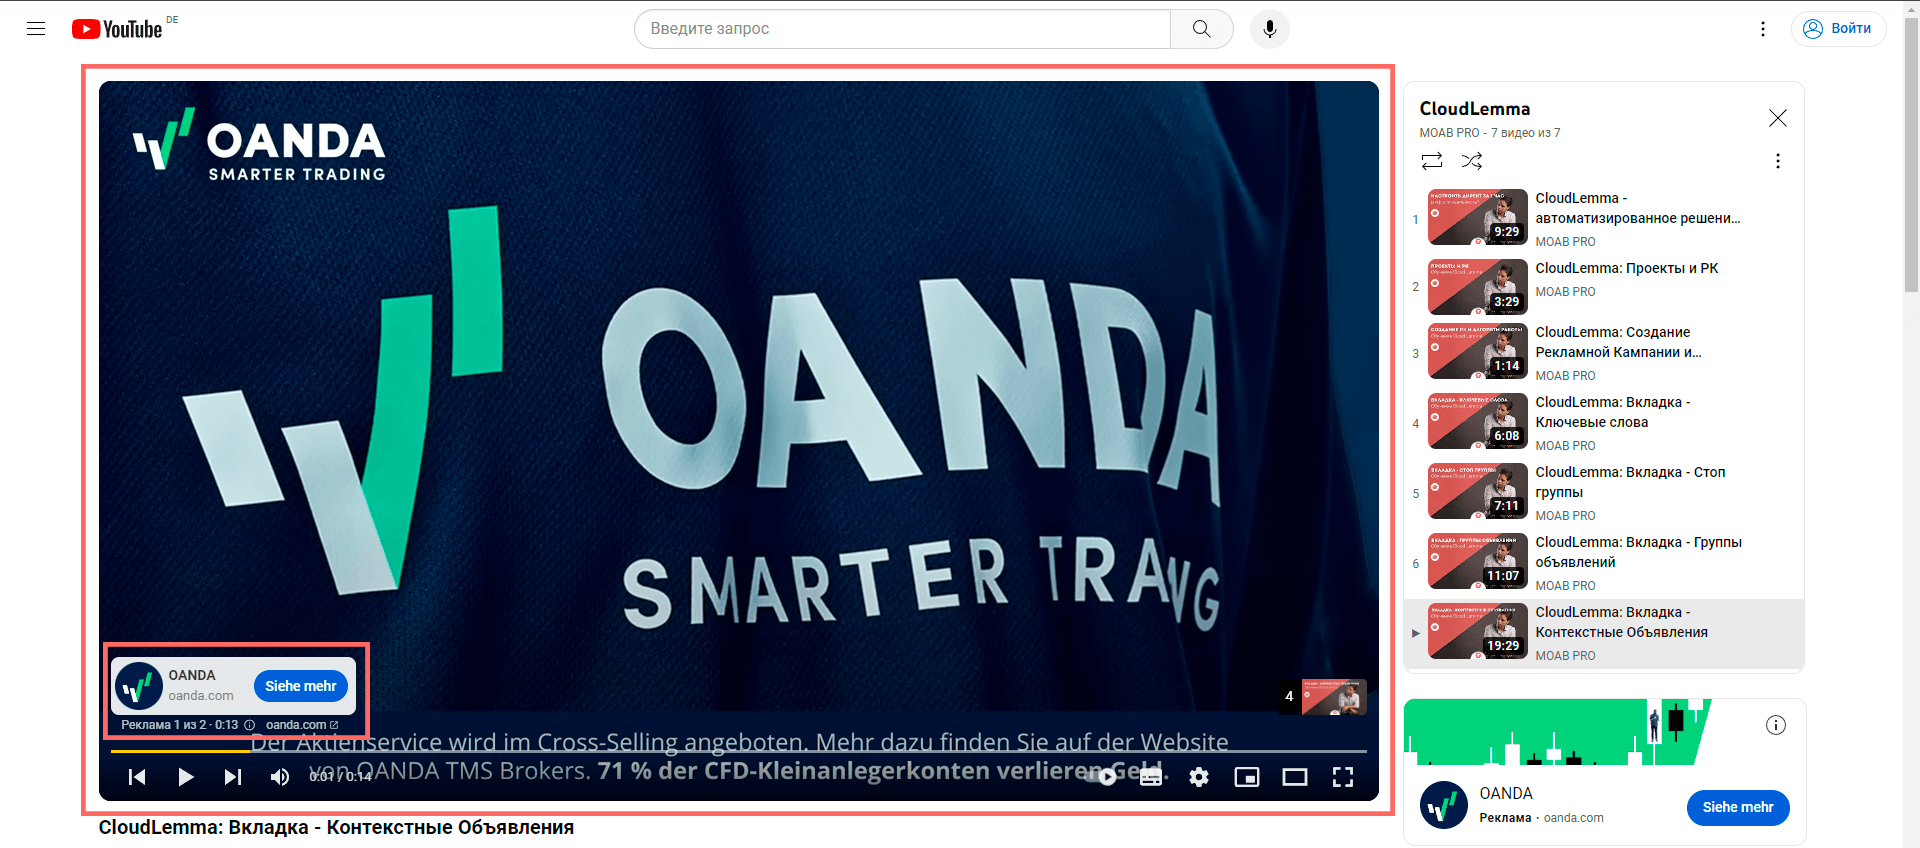Open the CloudLemma playlist title

pos(1474,109)
